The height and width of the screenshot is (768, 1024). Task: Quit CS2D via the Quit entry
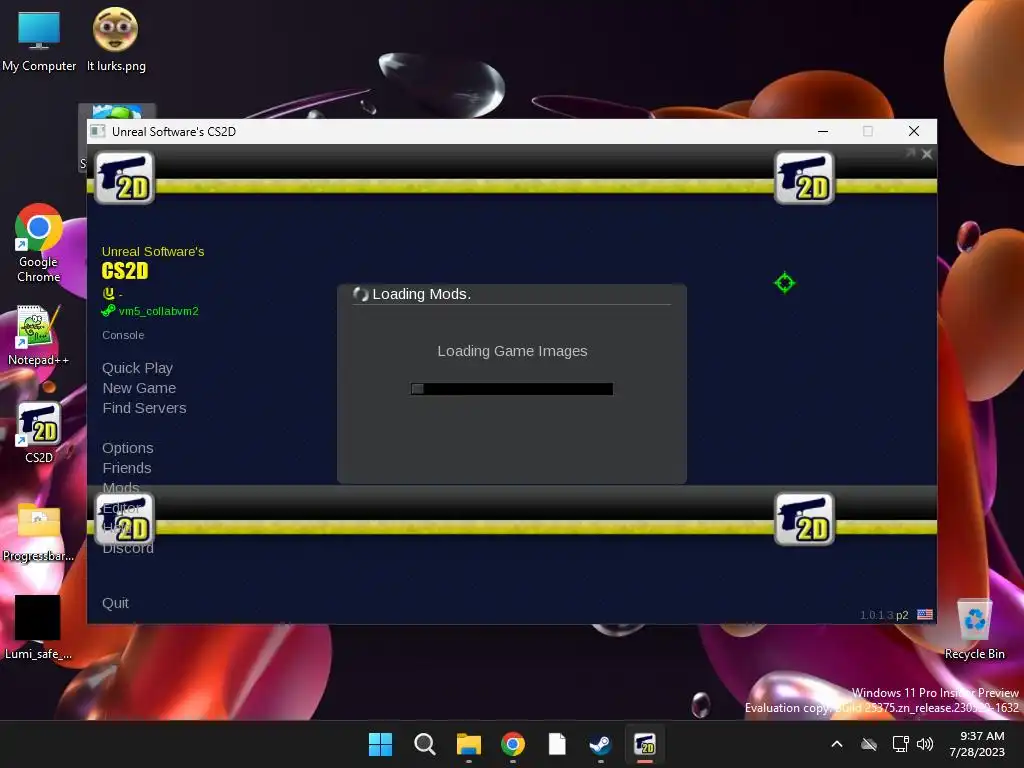[116, 603]
